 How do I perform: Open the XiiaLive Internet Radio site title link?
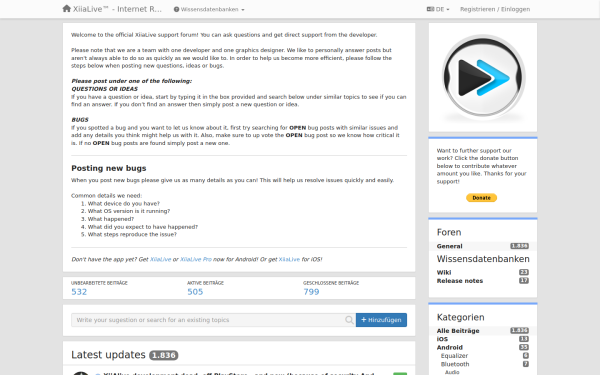click(x=117, y=9)
